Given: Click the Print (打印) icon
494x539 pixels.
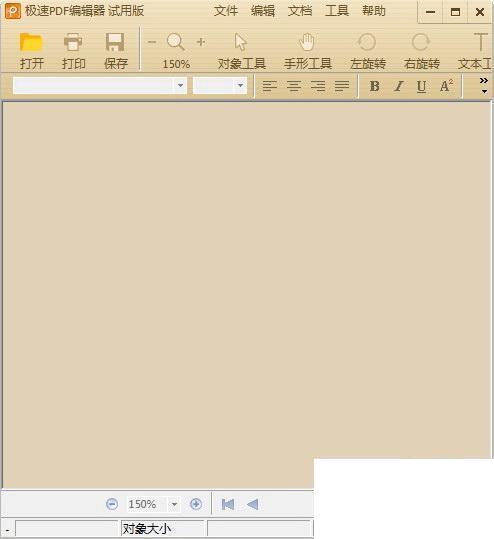Looking at the screenshot, I should click(73, 42).
